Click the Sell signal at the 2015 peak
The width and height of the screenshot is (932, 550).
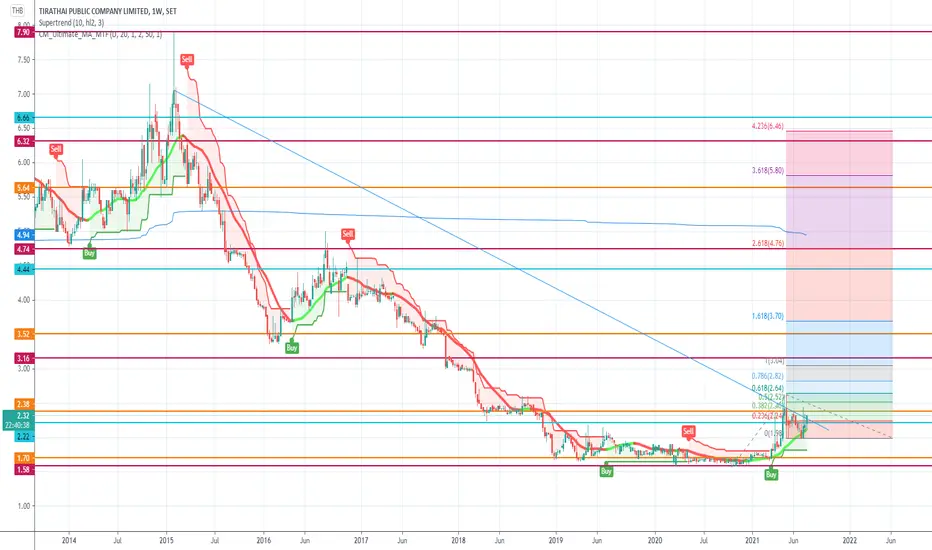pos(187,59)
